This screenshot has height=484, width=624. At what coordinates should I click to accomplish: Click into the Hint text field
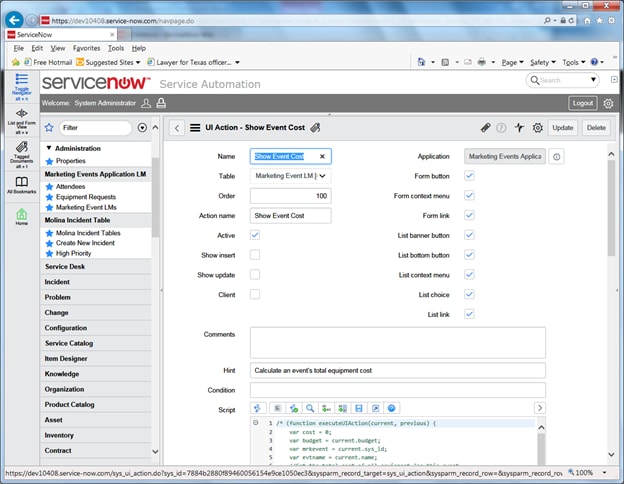[397, 370]
